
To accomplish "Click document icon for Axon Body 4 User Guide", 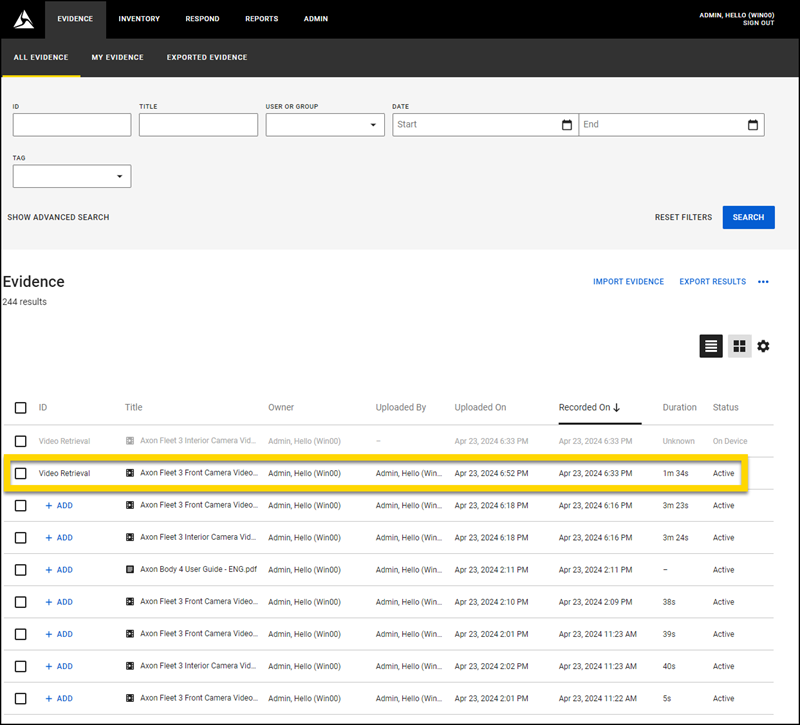I will [130, 569].
